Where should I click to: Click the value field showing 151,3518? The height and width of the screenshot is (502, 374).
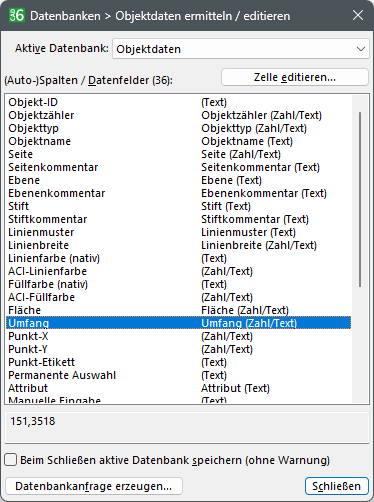coord(187,427)
